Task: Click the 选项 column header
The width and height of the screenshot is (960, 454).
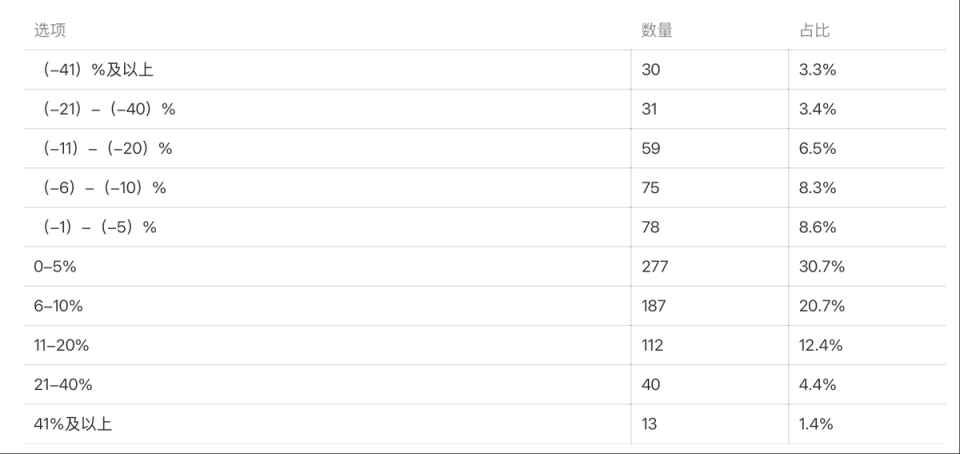Action: point(50,30)
